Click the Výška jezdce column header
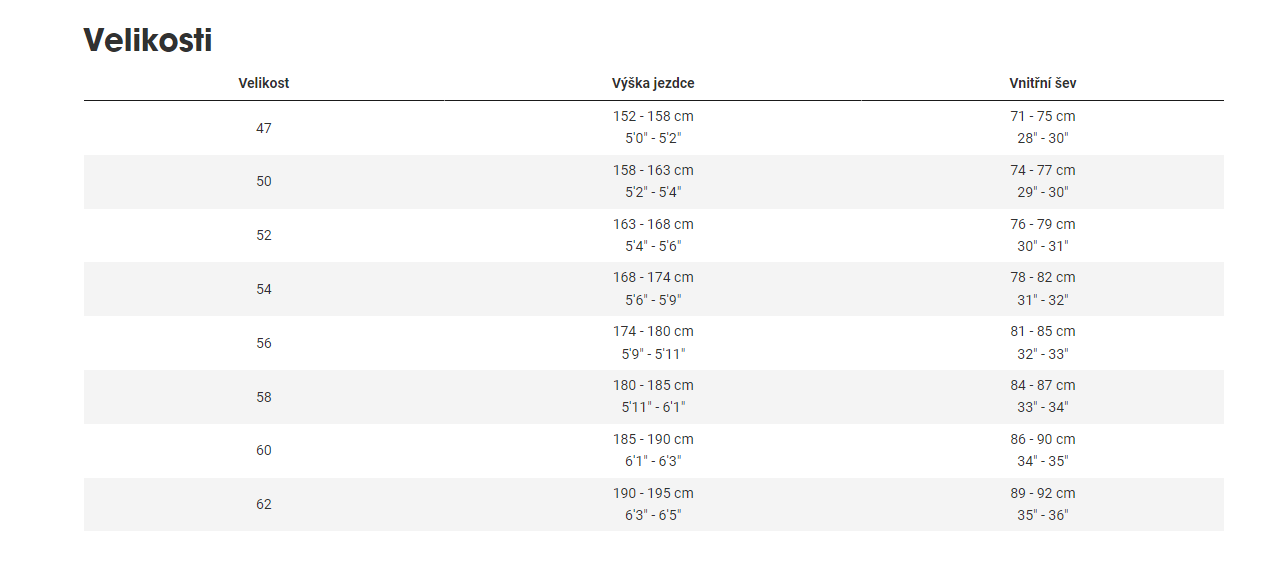This screenshot has height=572, width=1272. tap(653, 83)
